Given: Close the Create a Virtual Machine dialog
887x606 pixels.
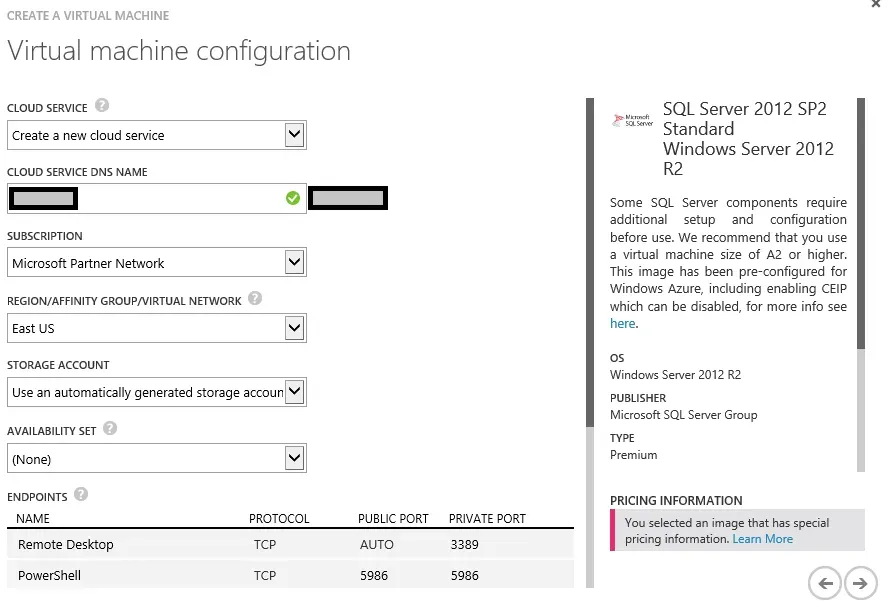Looking at the screenshot, I should (875, 5).
